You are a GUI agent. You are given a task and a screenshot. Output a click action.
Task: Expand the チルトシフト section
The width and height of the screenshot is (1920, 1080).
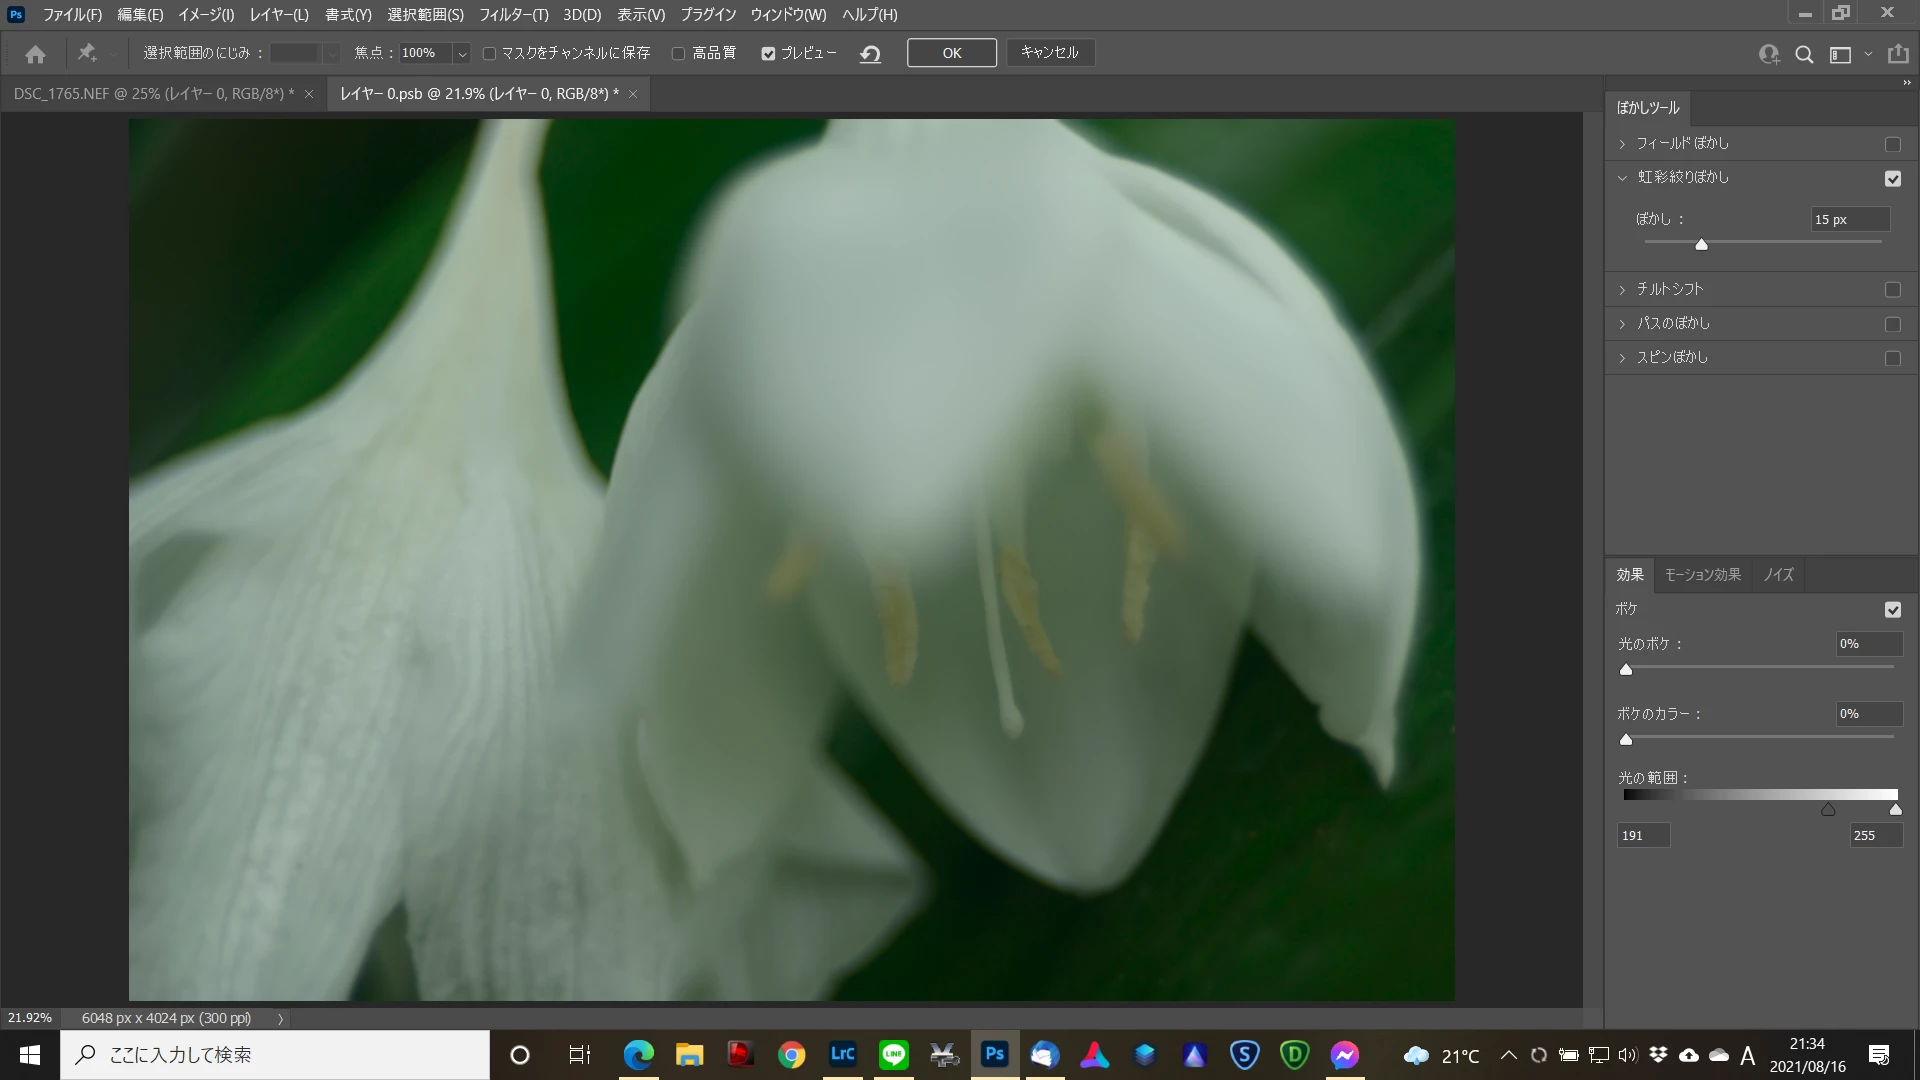1622,290
